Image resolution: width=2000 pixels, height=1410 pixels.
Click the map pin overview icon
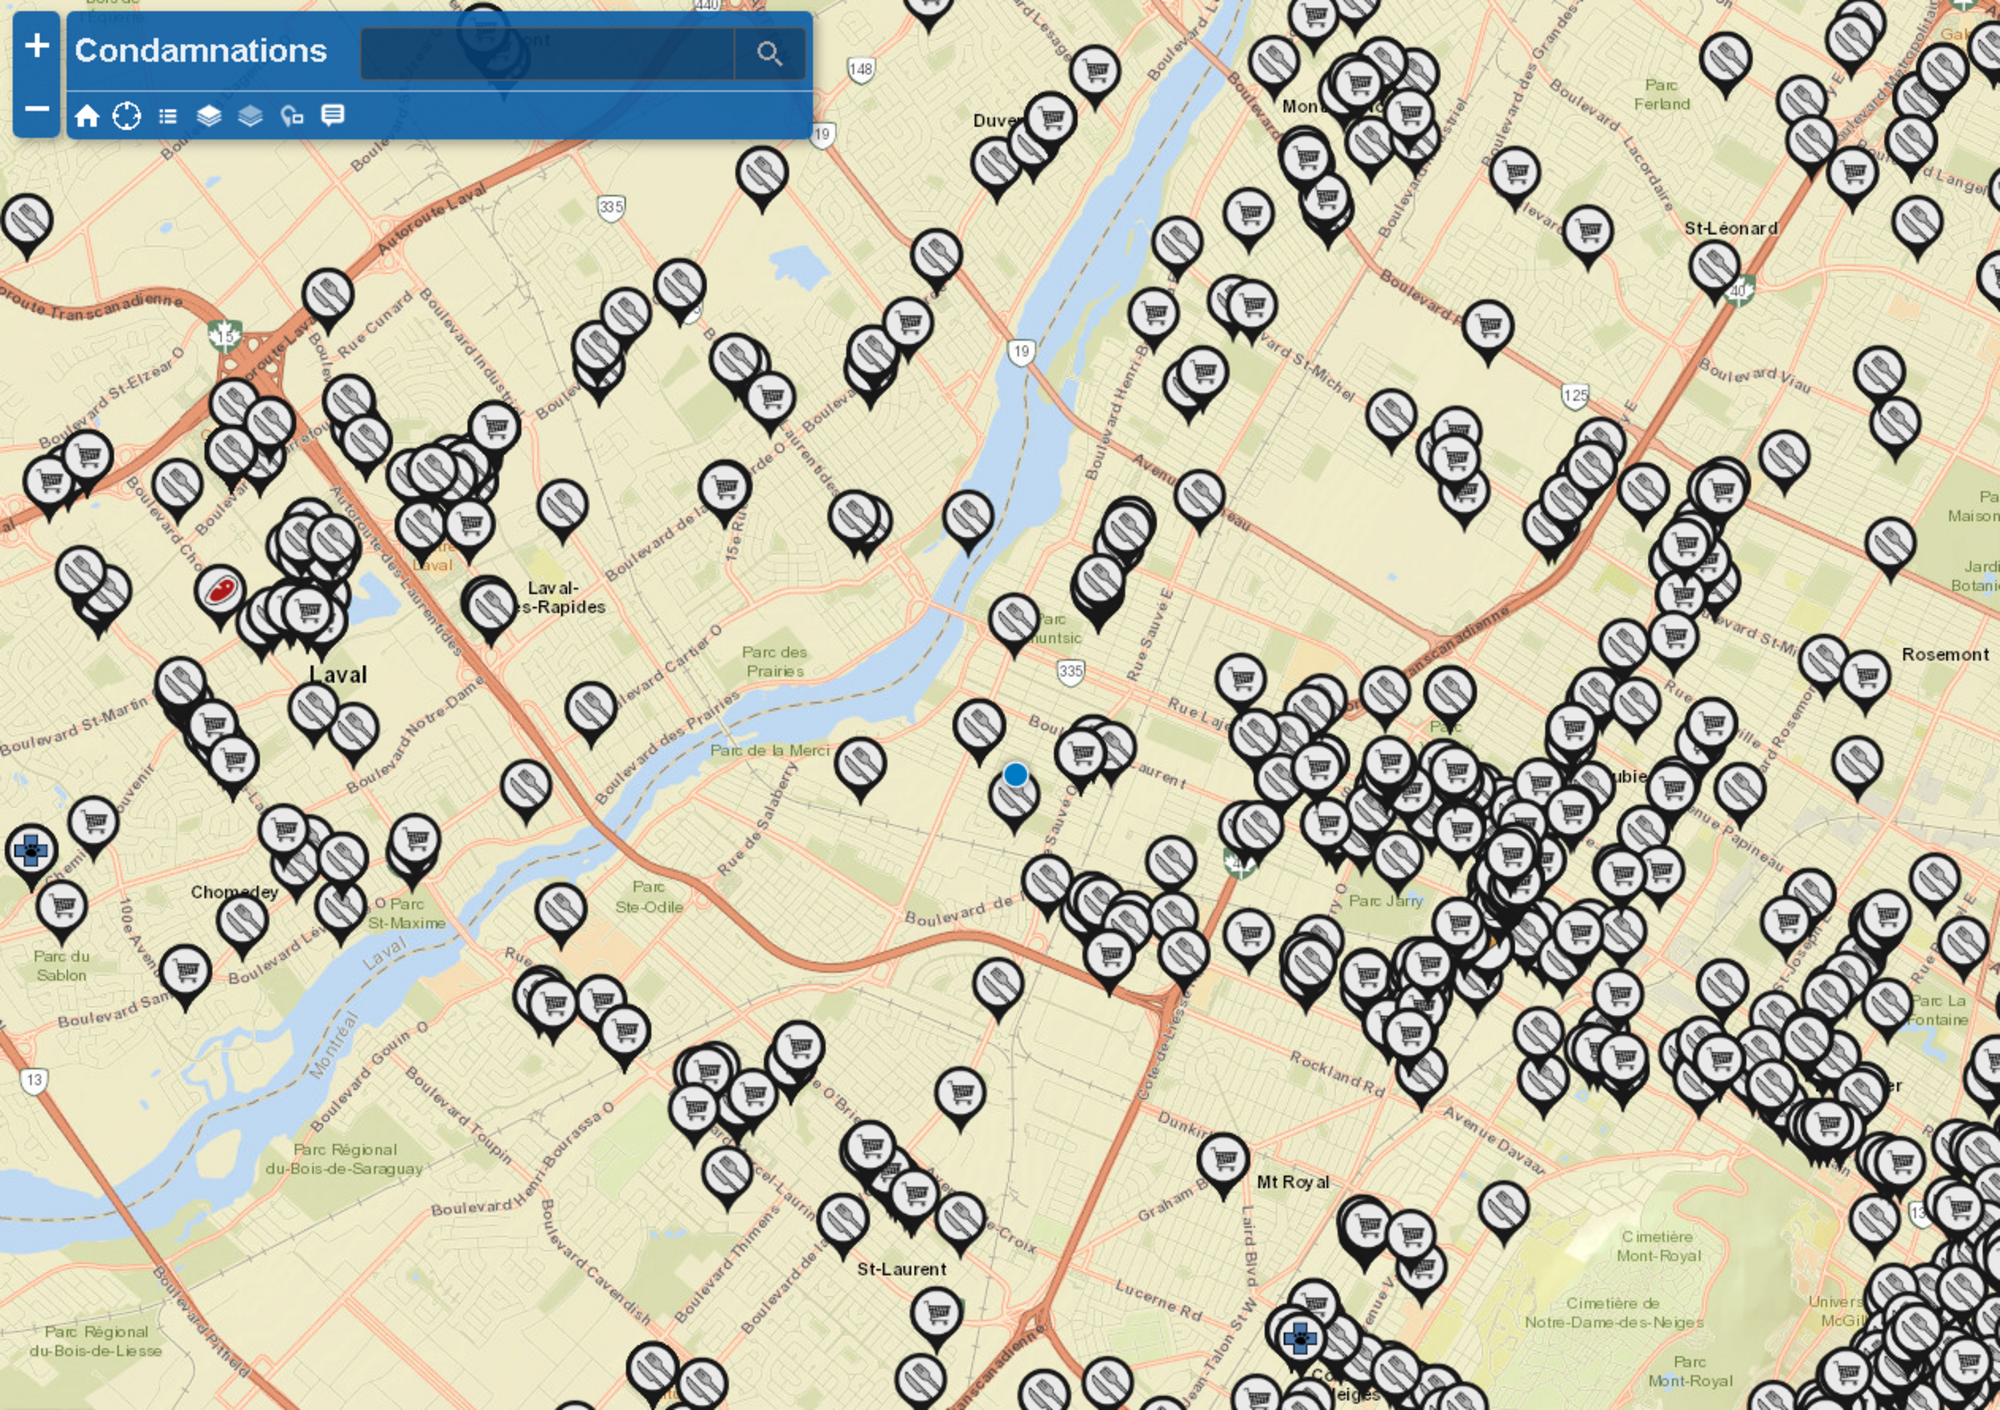pyautogui.click(x=292, y=116)
